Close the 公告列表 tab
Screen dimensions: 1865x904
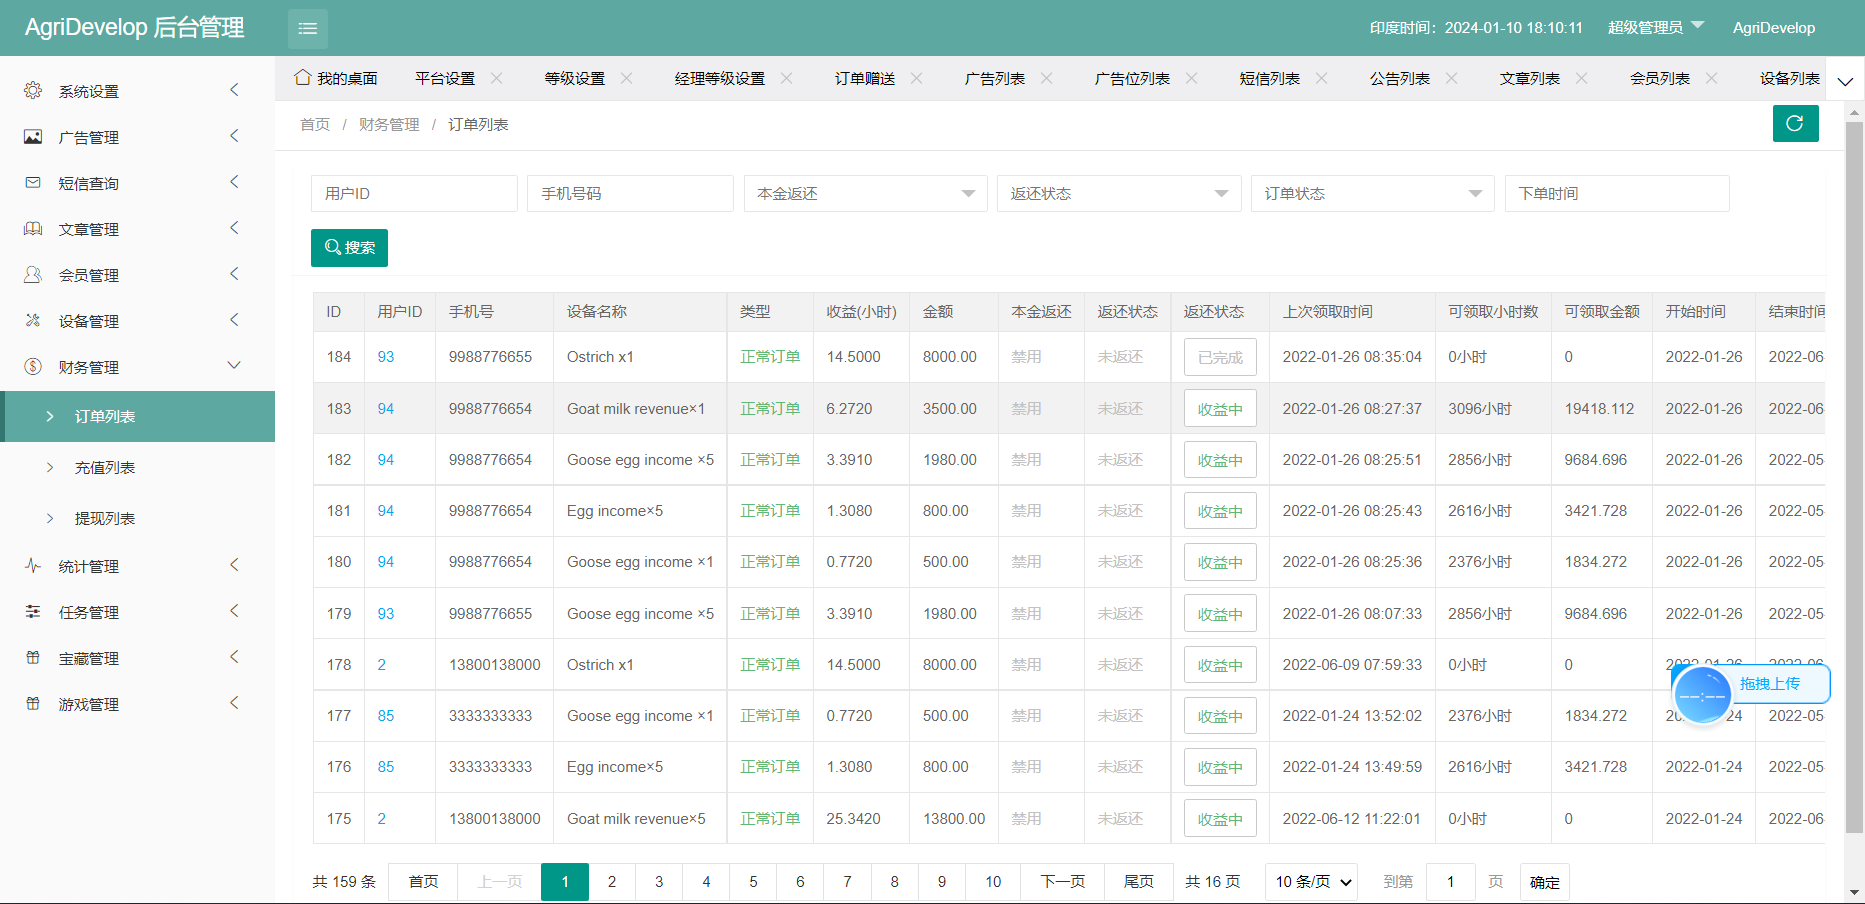(1452, 78)
